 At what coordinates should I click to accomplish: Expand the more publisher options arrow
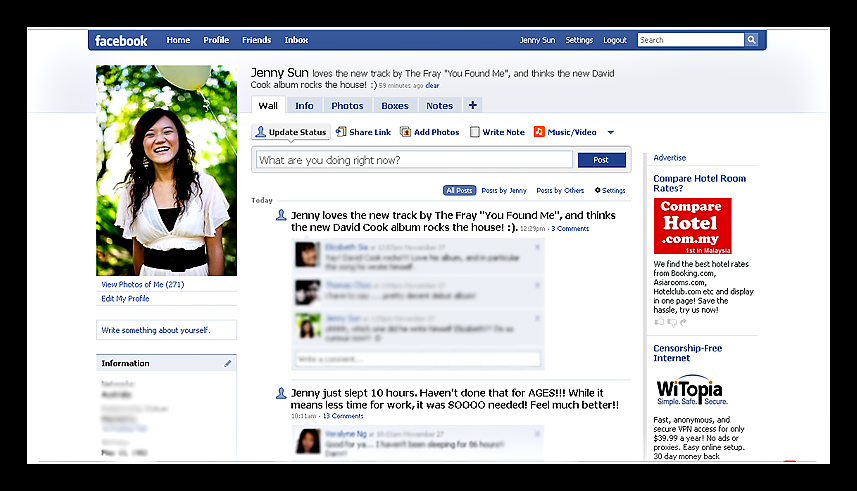(x=611, y=132)
